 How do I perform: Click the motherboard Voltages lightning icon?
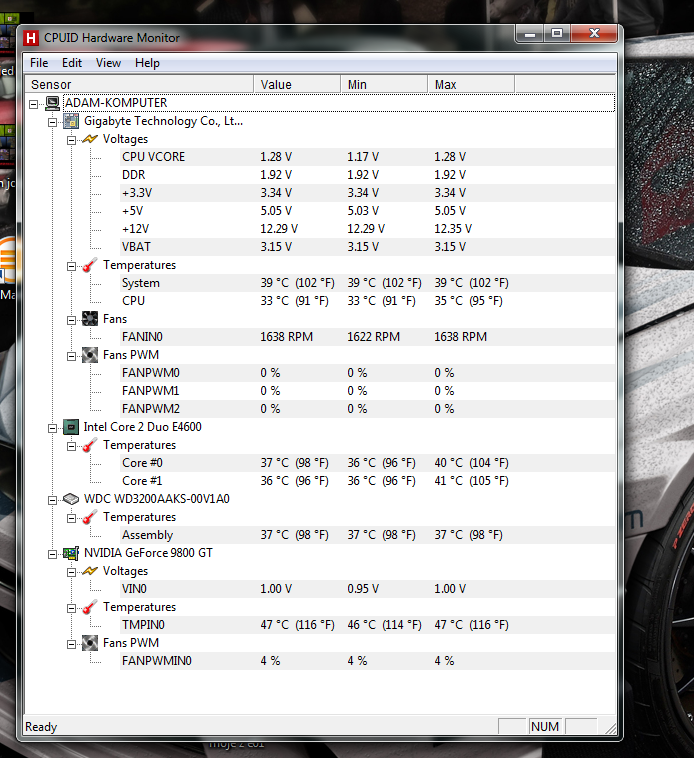point(90,139)
